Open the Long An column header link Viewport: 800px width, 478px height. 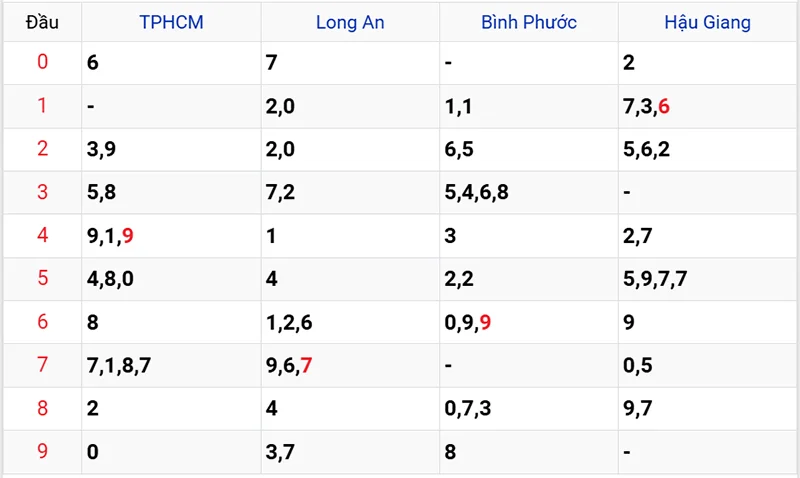click(x=350, y=22)
